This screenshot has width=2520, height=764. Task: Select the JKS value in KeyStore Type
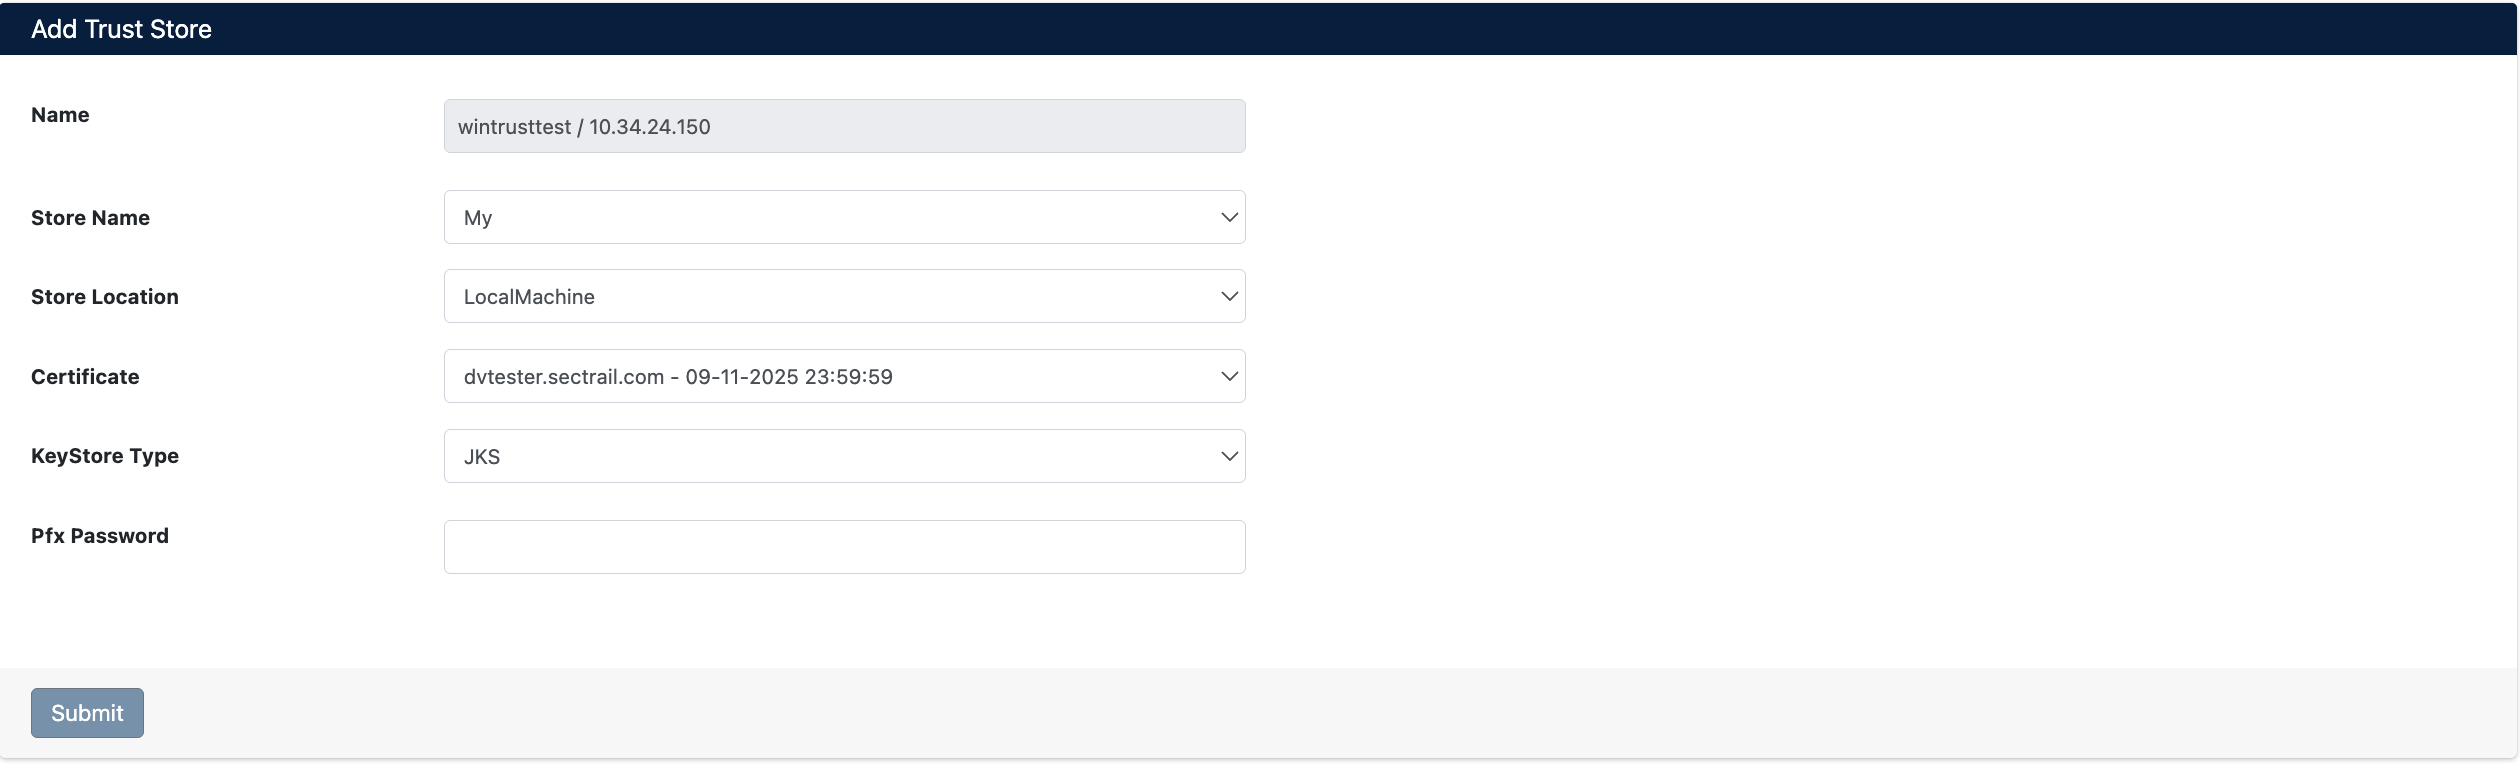click(481, 456)
